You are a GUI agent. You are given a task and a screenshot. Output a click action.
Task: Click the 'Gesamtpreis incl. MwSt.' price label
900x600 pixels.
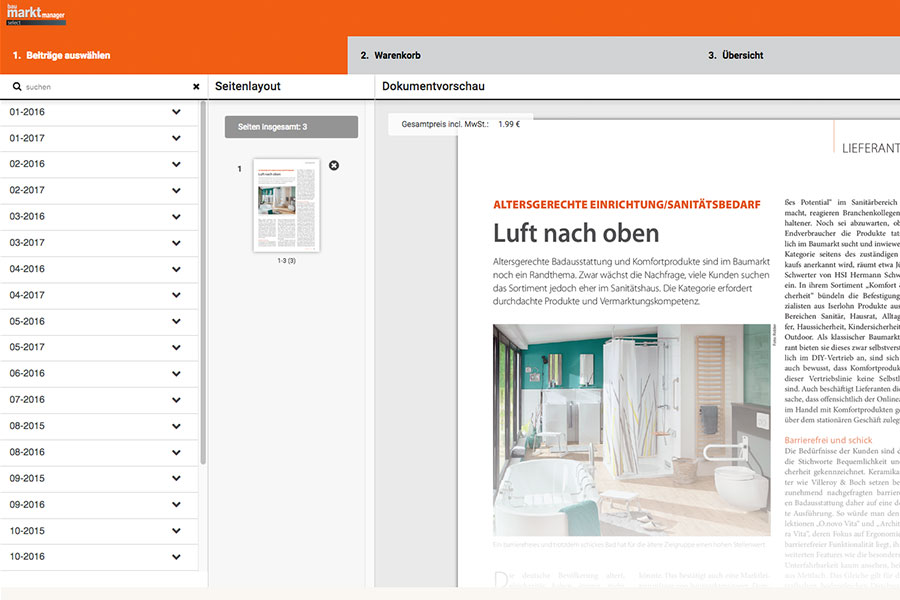pos(445,124)
